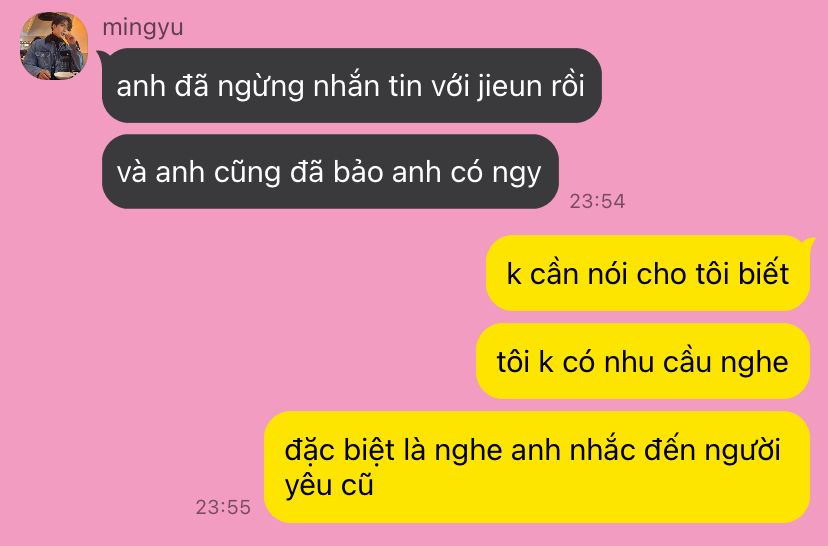Image resolution: width=828 pixels, height=546 pixels.
Task: Open mingyu's profile picture
Action: coord(54,46)
